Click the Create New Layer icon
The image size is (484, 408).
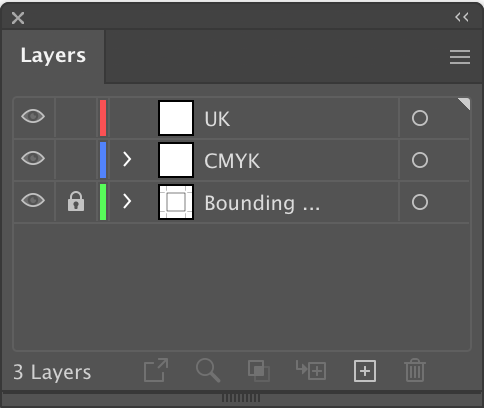[365, 371]
